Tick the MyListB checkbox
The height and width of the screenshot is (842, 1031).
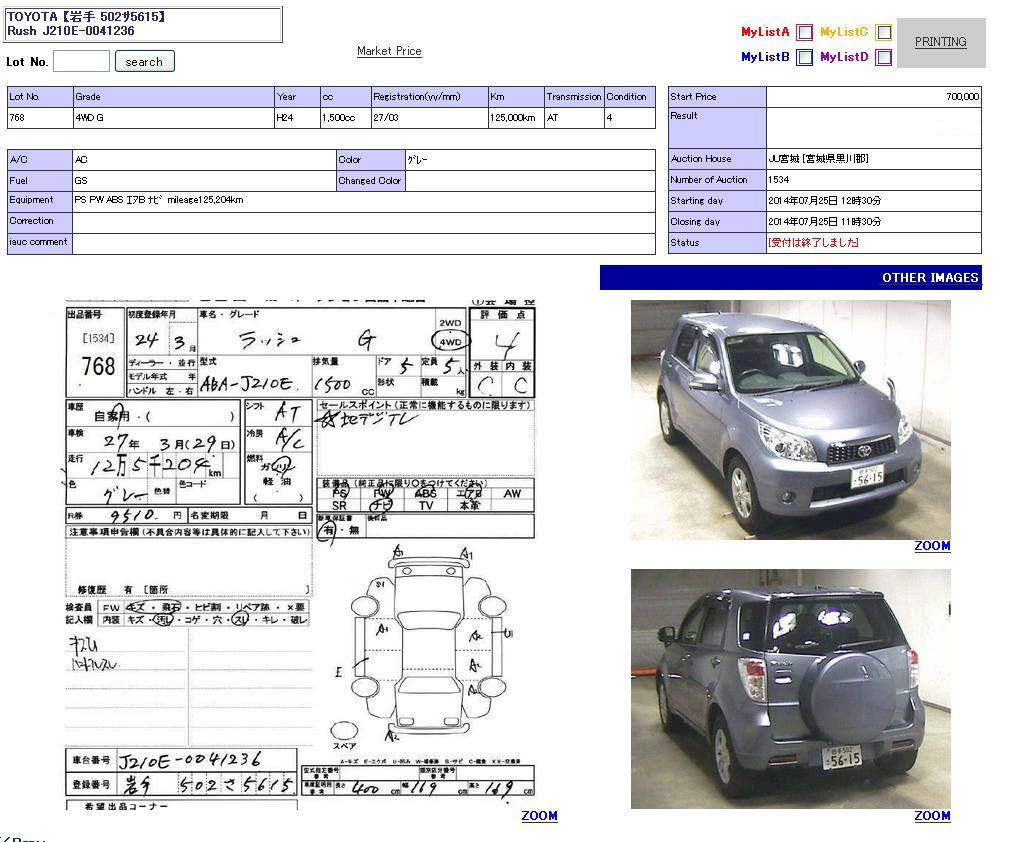[804, 57]
